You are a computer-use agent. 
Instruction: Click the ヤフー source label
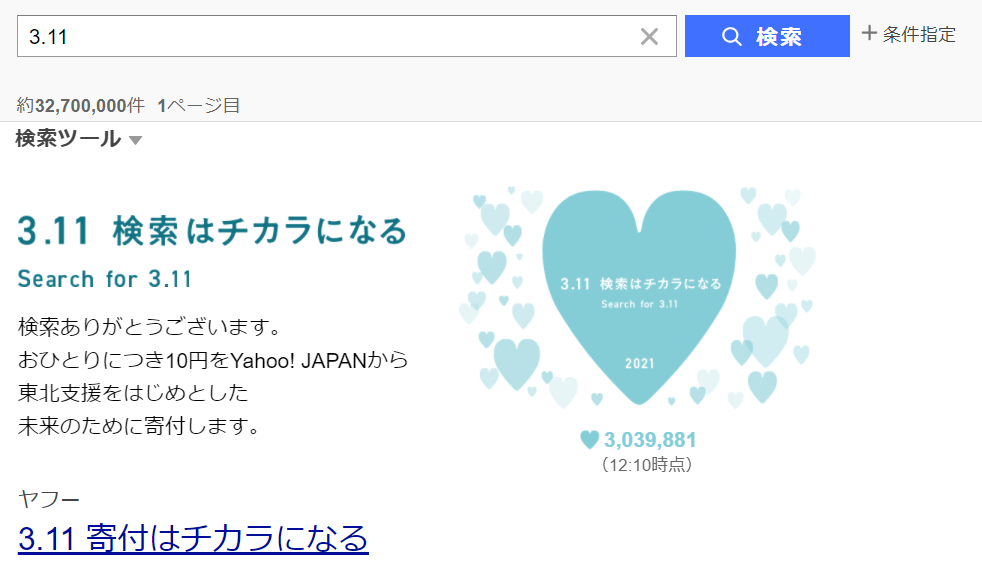(x=49, y=499)
